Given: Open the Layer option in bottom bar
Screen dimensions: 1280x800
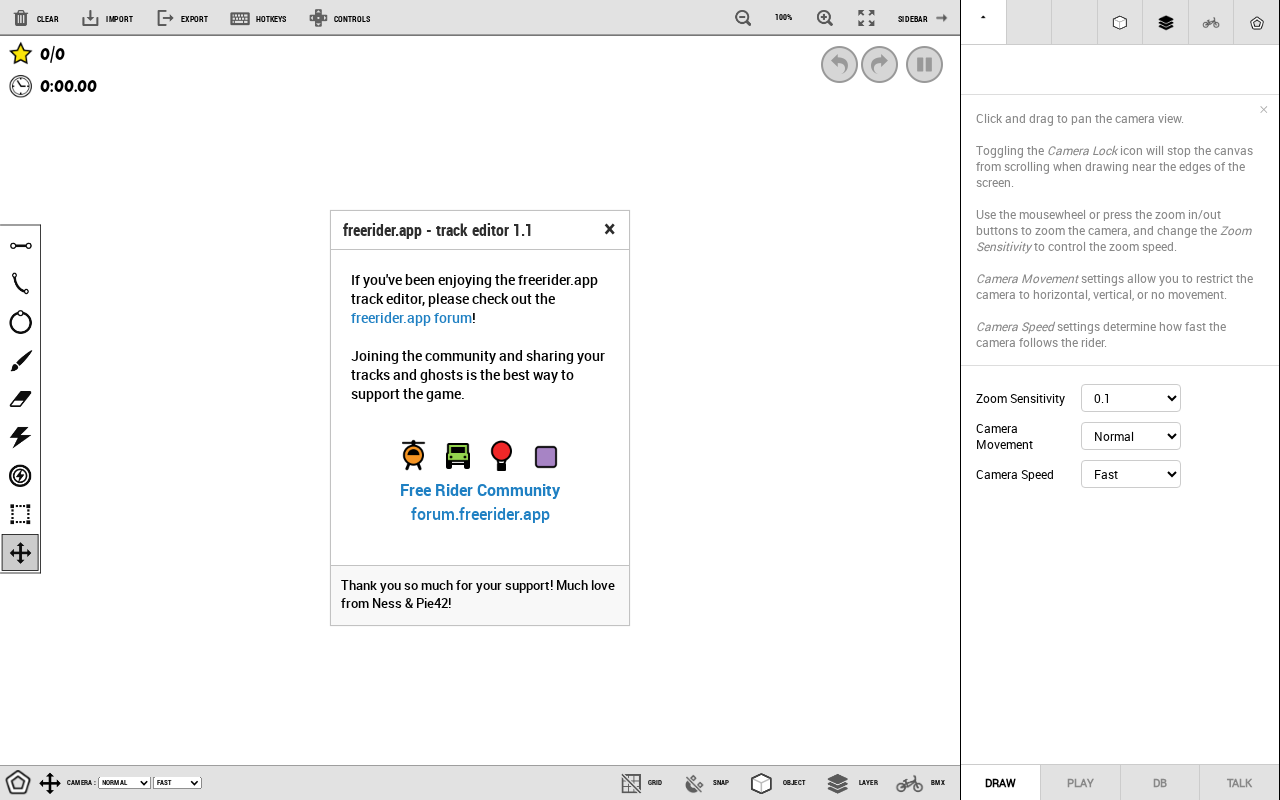Looking at the screenshot, I should (x=853, y=783).
